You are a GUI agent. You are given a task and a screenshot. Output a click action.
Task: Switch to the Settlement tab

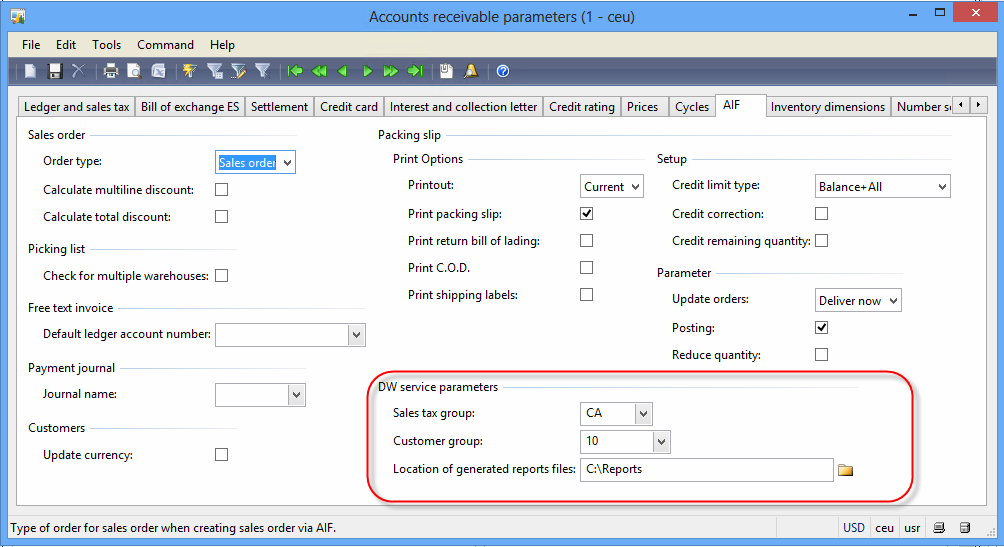point(279,107)
